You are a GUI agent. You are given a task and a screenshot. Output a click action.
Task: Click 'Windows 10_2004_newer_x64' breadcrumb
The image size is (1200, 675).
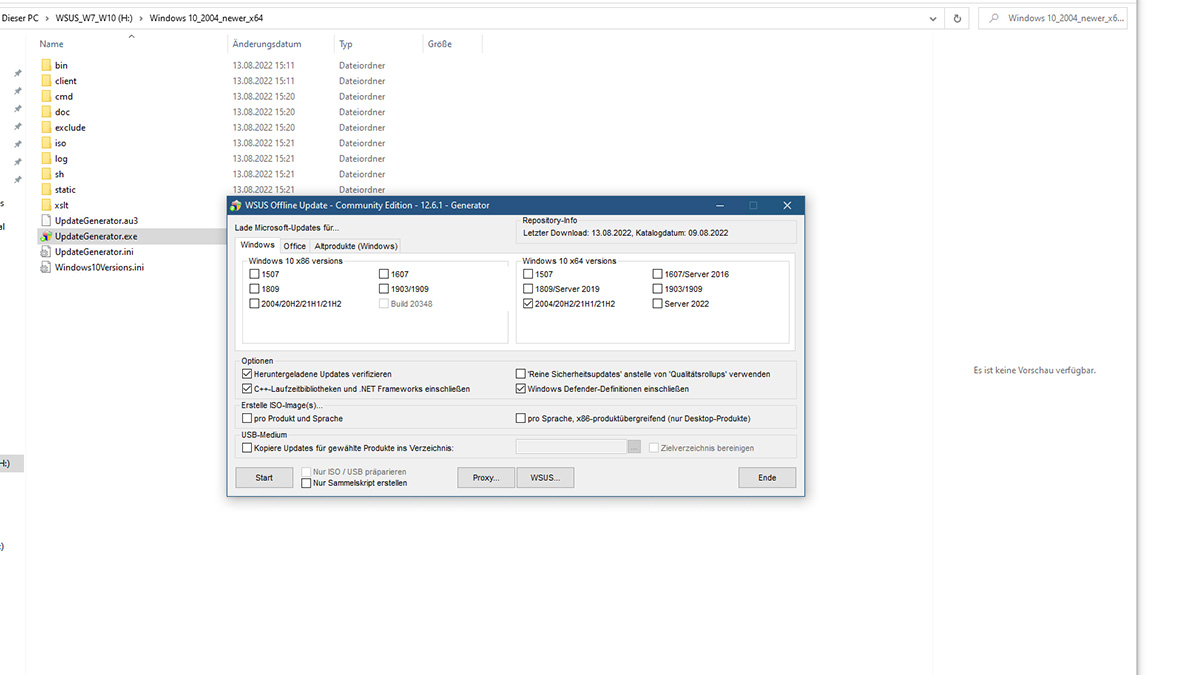tap(207, 18)
